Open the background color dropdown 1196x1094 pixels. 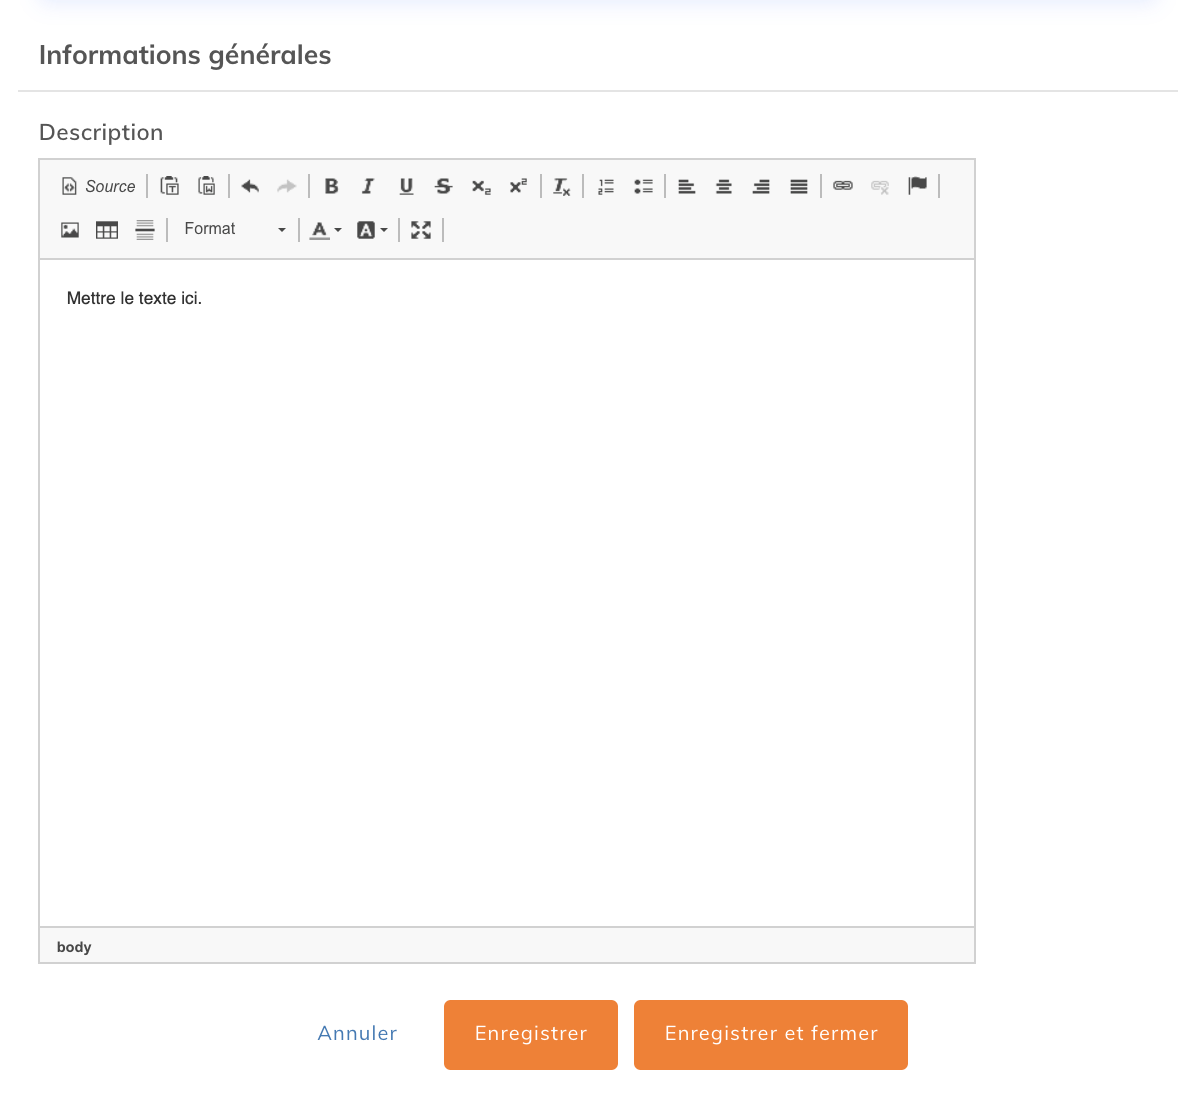[x=372, y=230]
